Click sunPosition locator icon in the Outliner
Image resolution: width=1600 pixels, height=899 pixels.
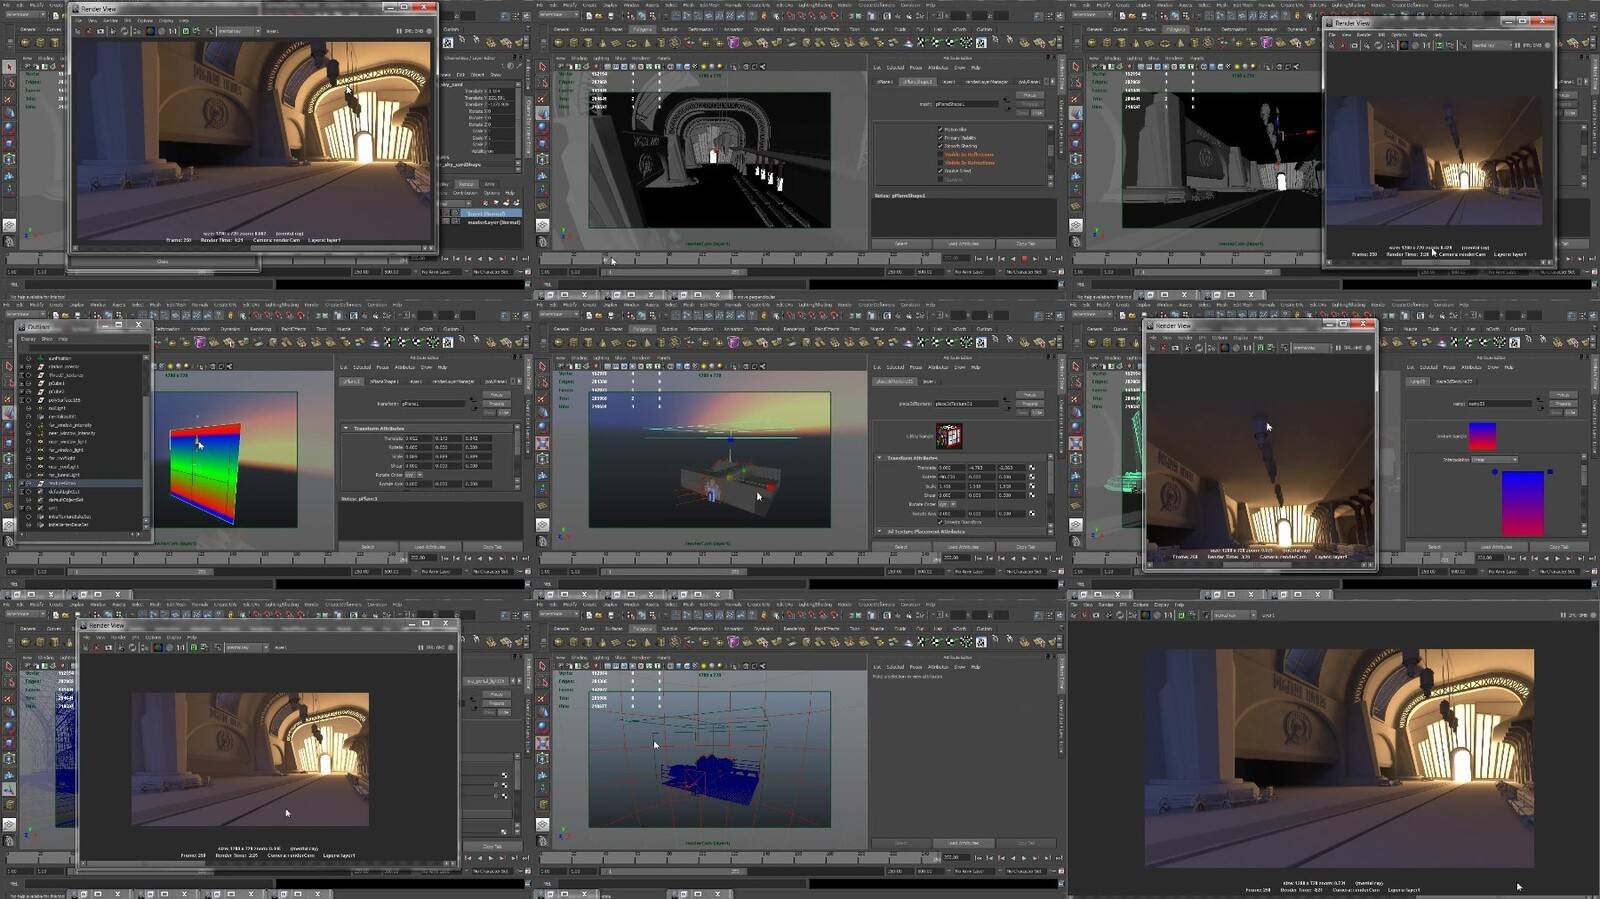pos(40,358)
